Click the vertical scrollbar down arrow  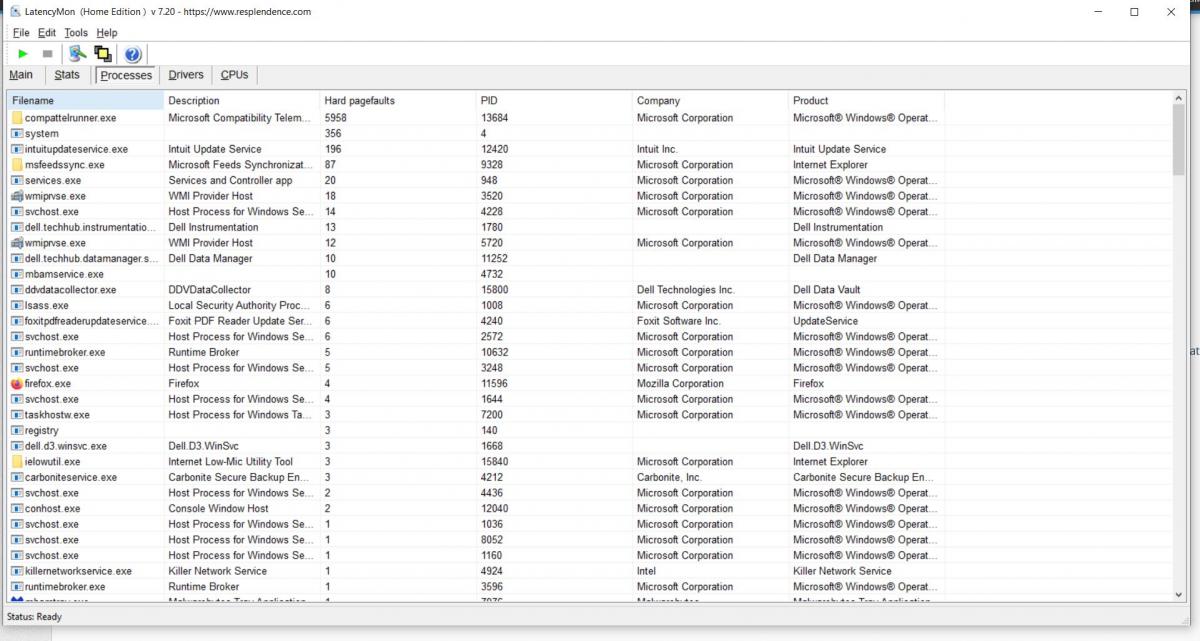tap(1179, 595)
